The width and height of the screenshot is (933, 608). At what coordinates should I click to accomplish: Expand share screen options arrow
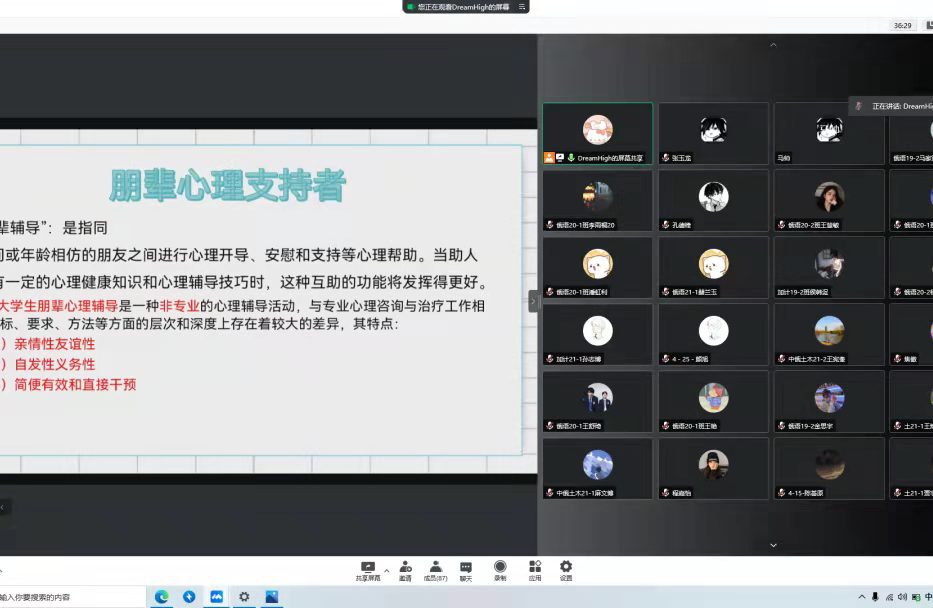click(x=387, y=571)
